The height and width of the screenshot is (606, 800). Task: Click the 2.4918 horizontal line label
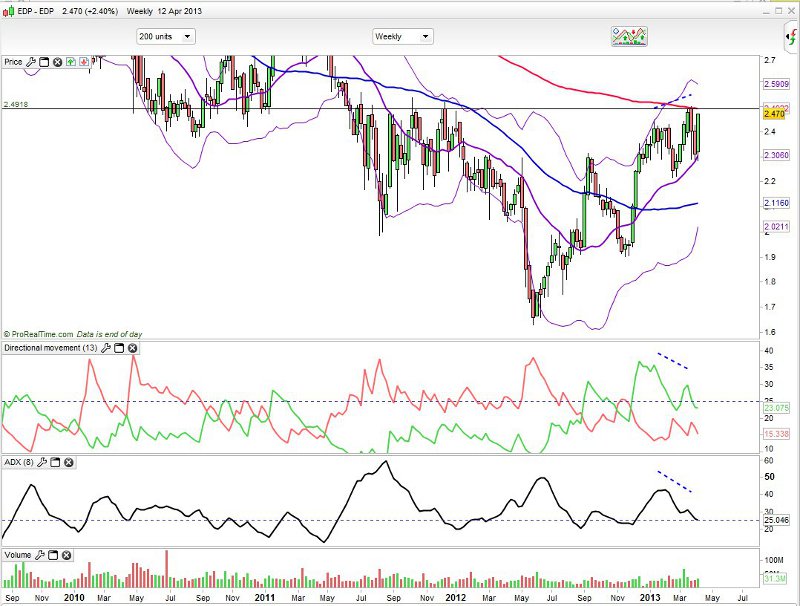(x=16, y=104)
